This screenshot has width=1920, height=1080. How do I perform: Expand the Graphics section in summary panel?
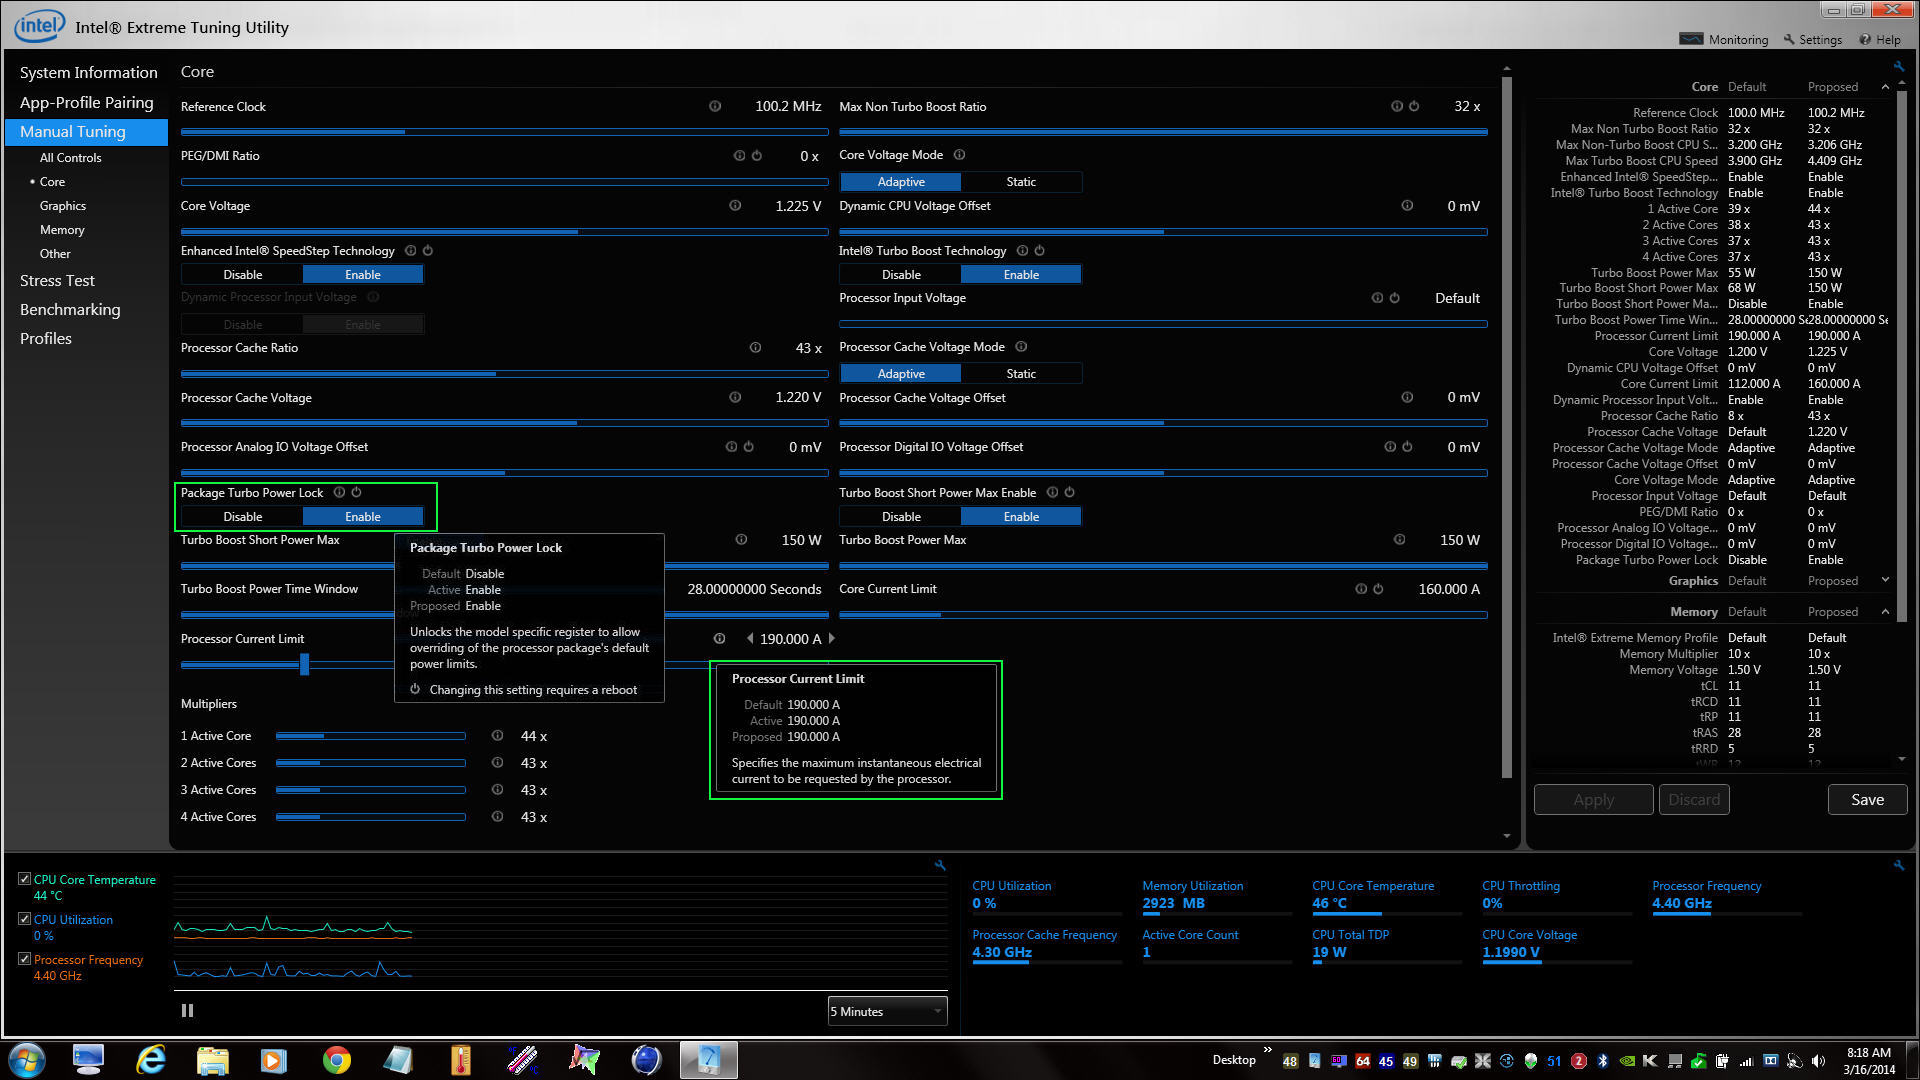click(x=1886, y=580)
